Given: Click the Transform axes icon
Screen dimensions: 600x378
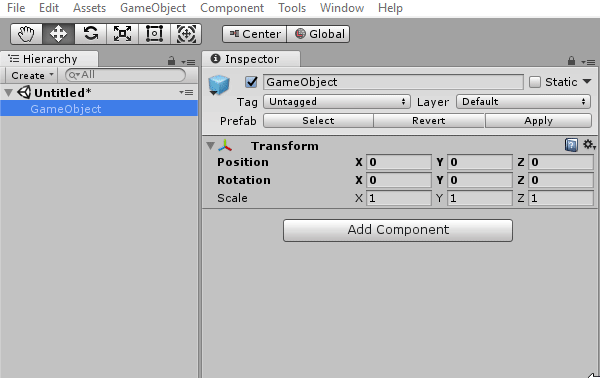Looking at the screenshot, I should pyautogui.click(x=225, y=146).
